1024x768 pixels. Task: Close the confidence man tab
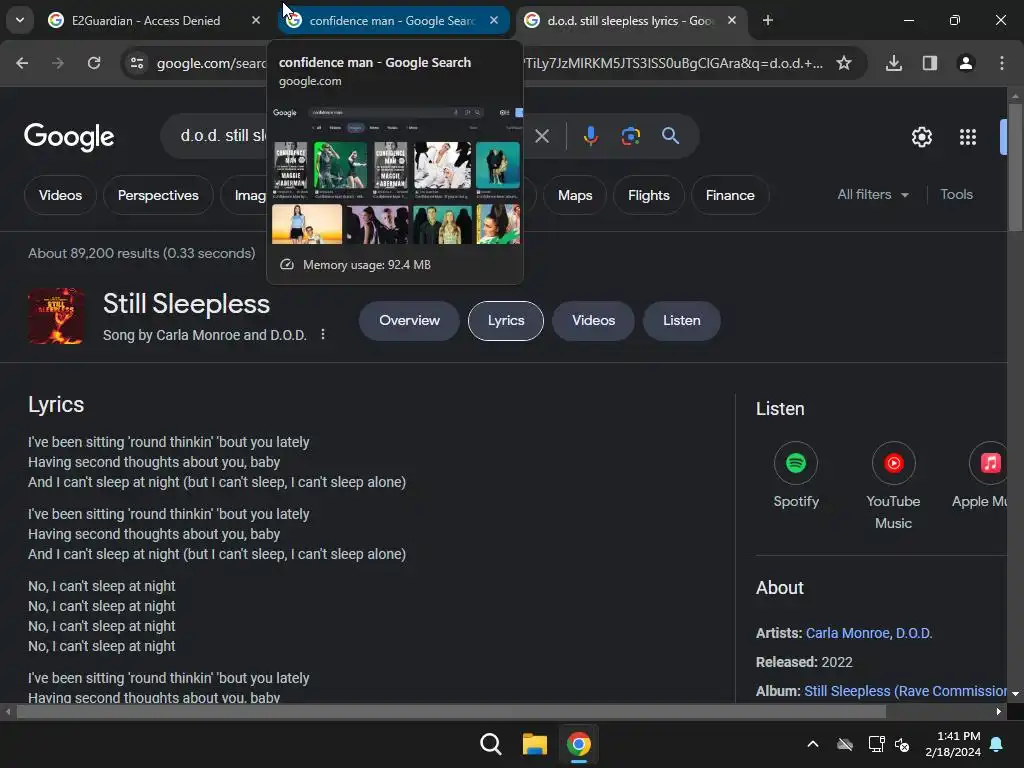point(494,21)
